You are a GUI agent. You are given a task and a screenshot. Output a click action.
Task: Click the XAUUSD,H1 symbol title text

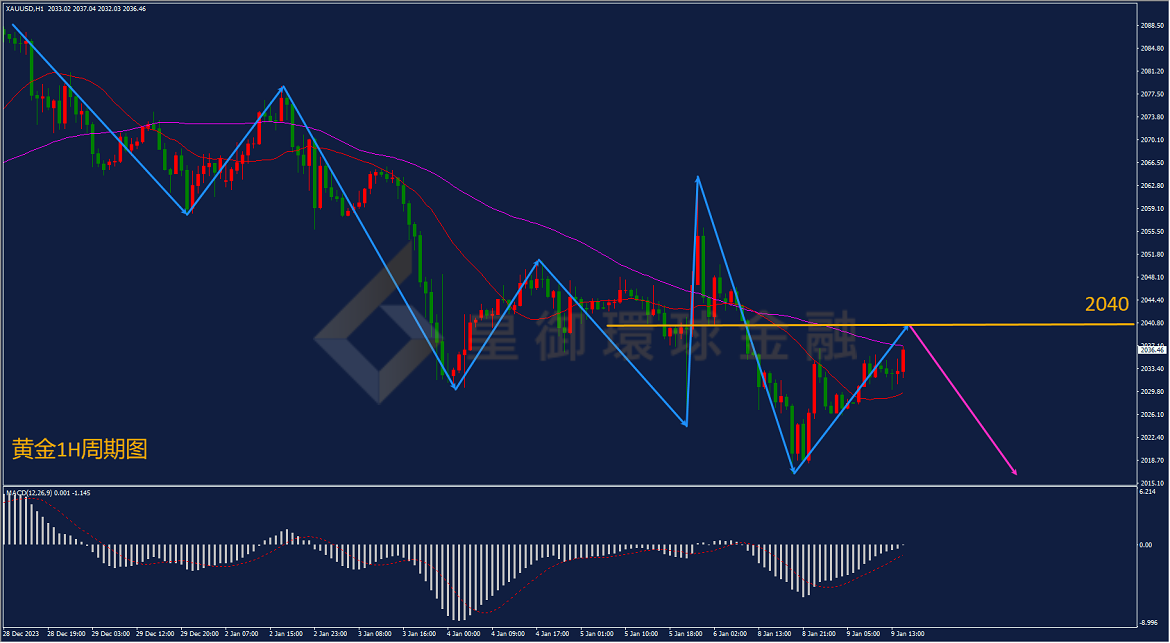click(24, 9)
